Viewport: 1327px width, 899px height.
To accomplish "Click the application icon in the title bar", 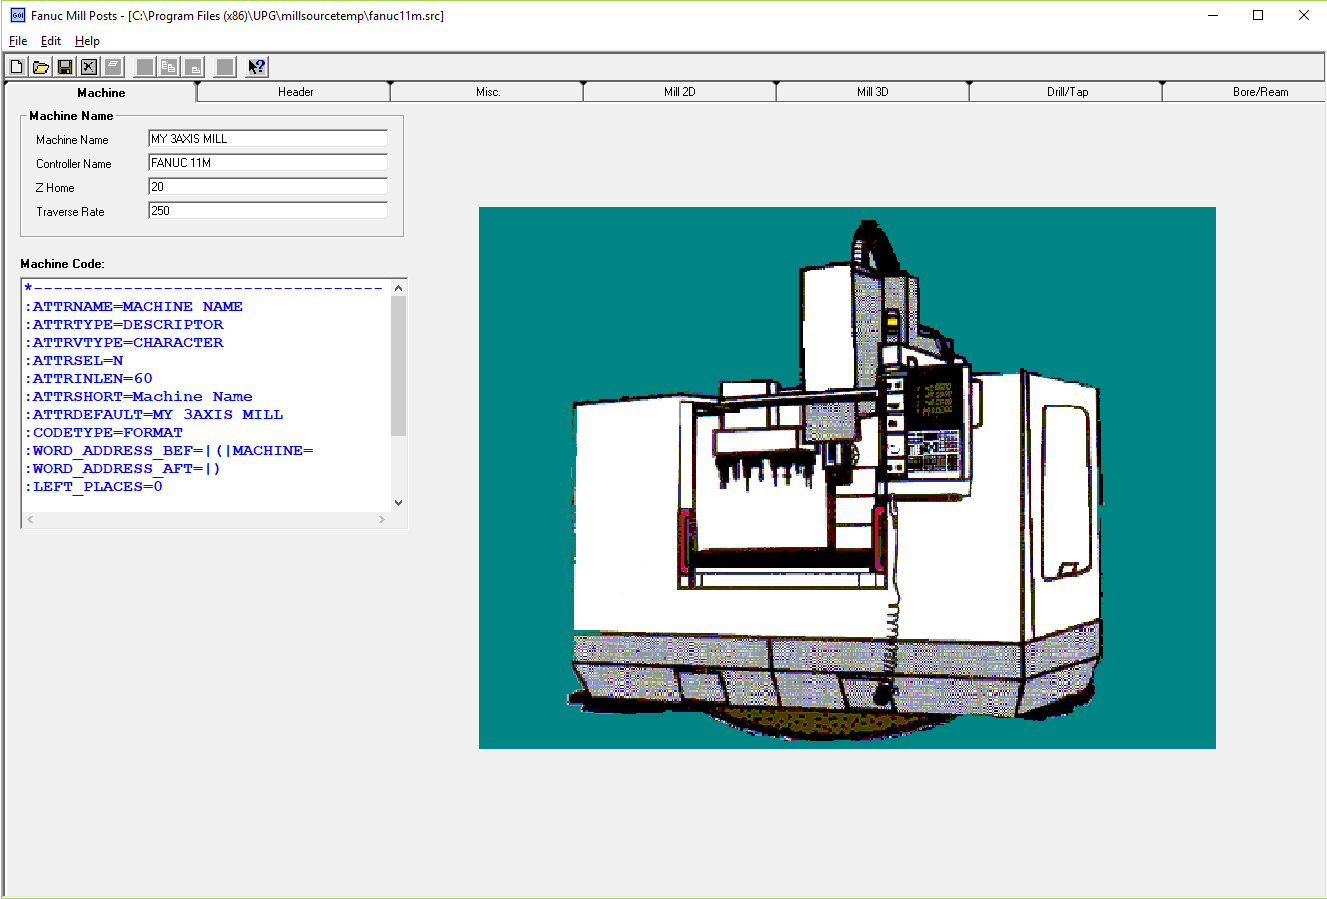I will (x=17, y=15).
